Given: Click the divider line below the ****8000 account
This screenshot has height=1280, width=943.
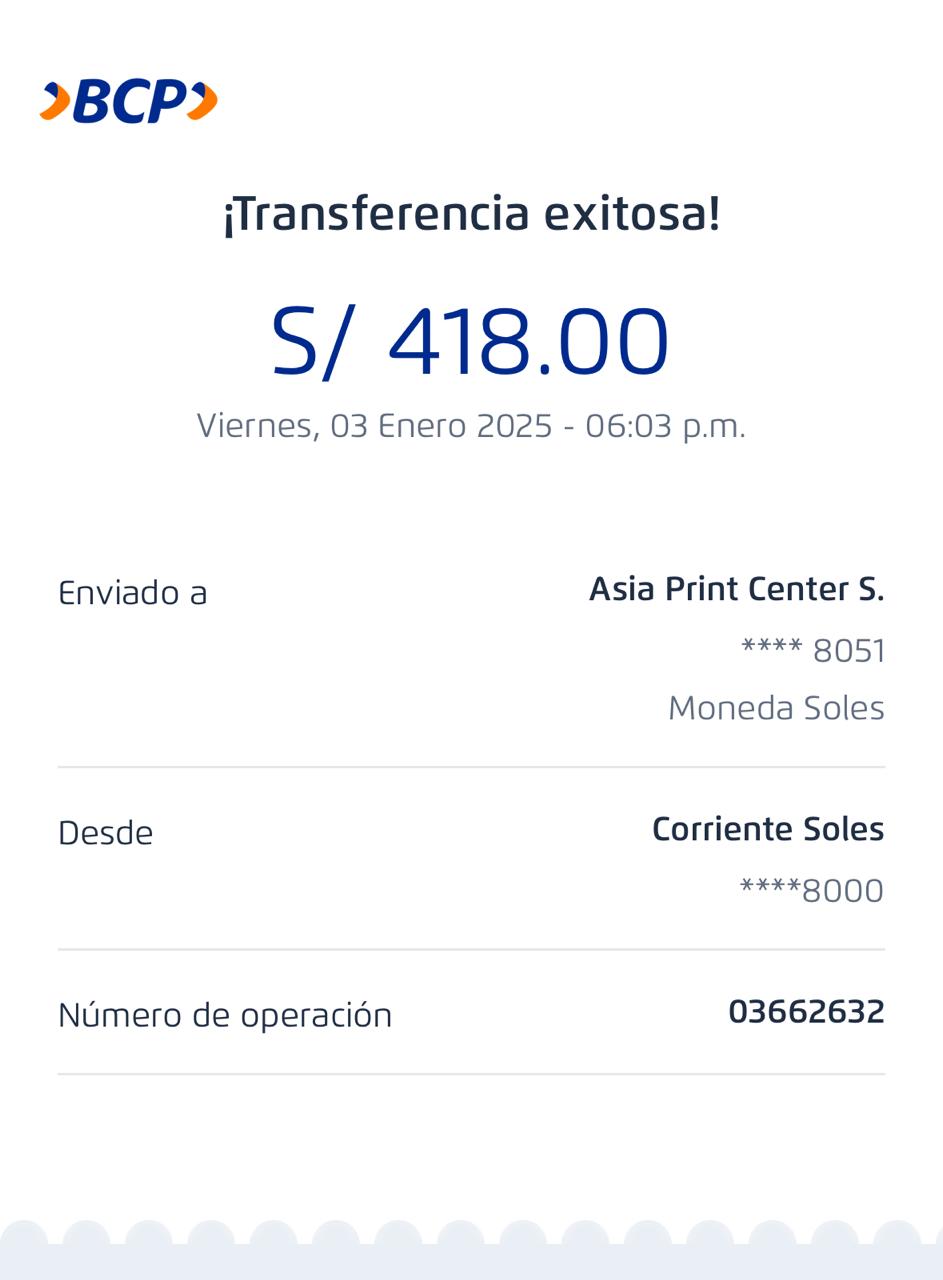Looking at the screenshot, I should (471, 949).
